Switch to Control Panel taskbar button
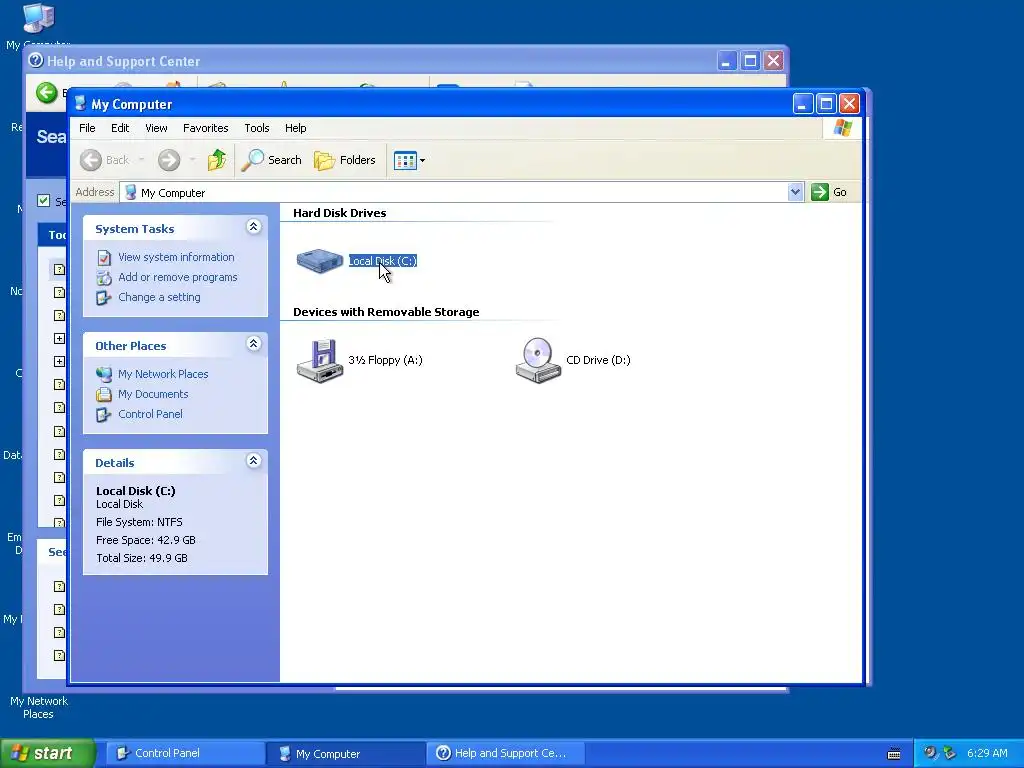This screenshot has width=1024, height=768. coord(184,753)
